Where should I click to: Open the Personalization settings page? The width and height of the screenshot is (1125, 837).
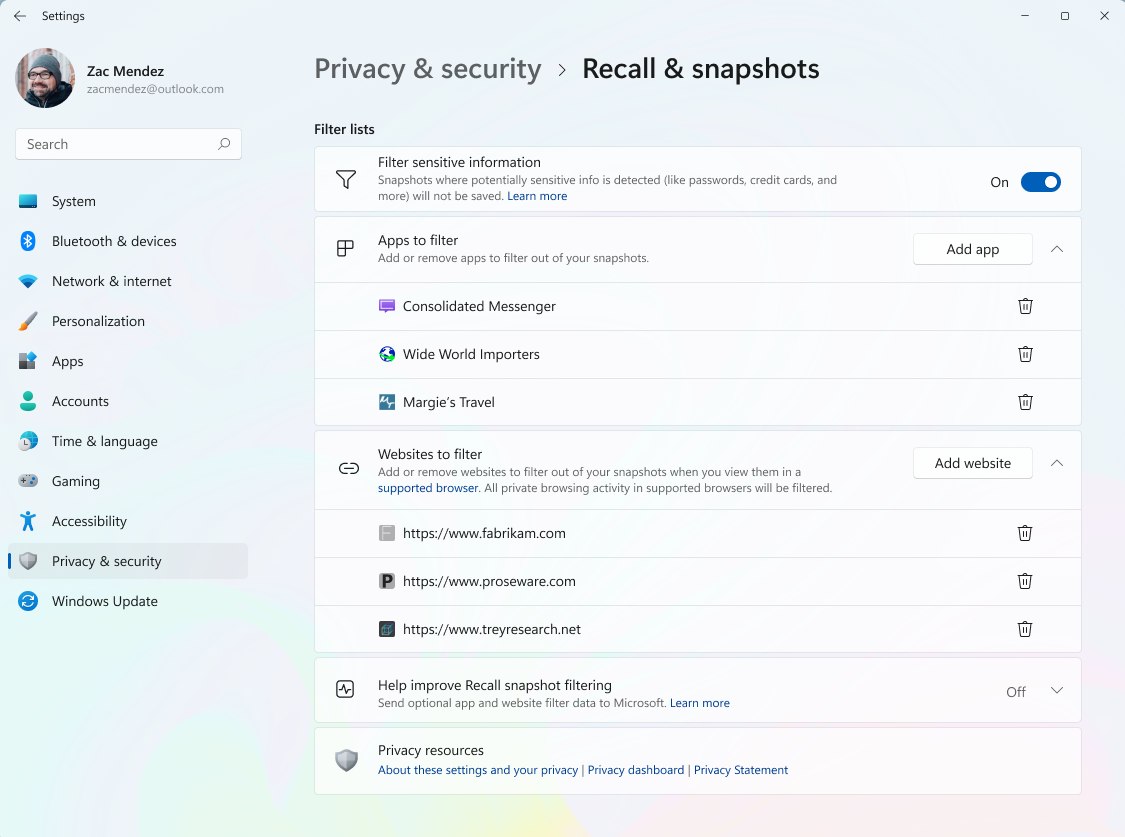pyautogui.click(x=98, y=321)
